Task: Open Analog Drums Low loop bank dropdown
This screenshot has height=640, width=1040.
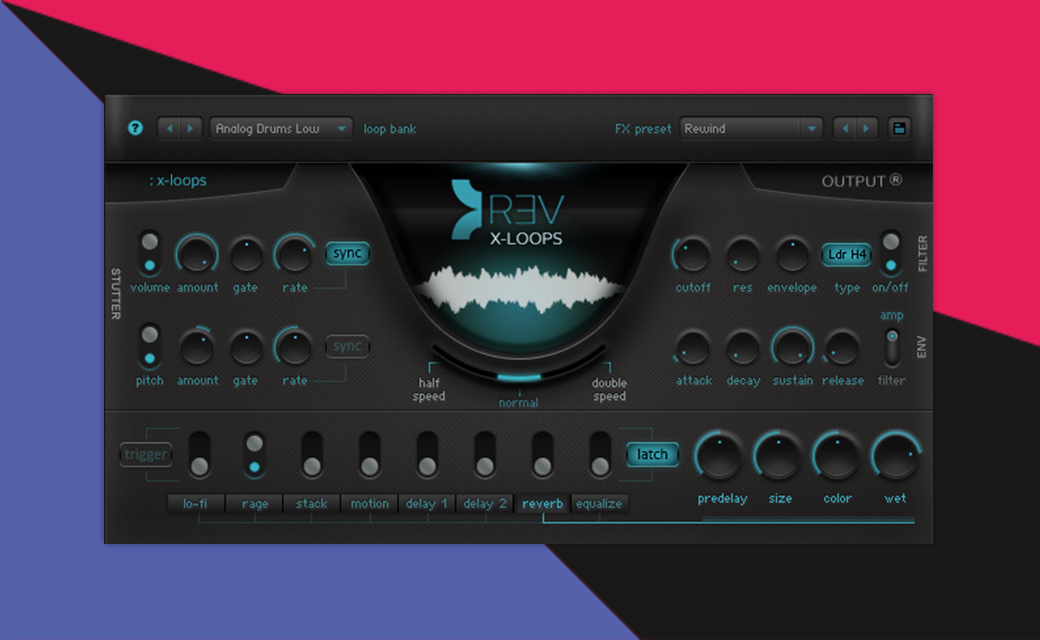Action: pos(281,128)
